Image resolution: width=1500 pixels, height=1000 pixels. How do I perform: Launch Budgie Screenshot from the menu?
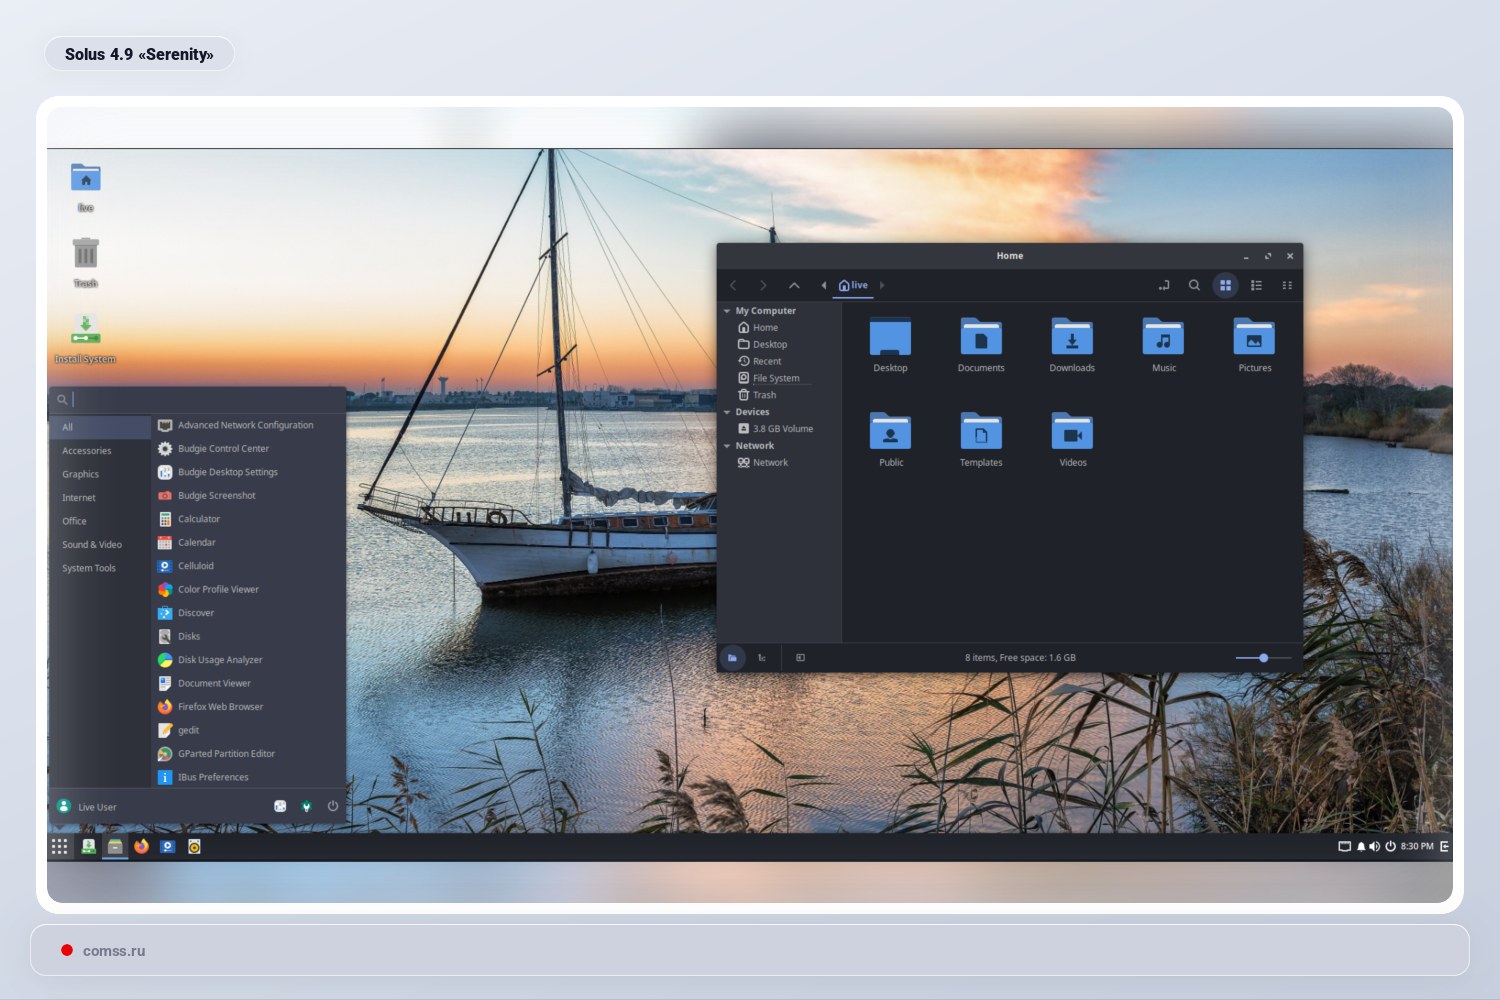point(216,495)
